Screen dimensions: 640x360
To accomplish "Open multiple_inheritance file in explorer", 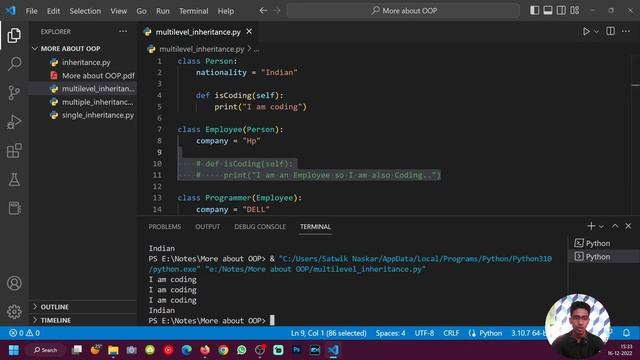I will [x=83, y=102].
